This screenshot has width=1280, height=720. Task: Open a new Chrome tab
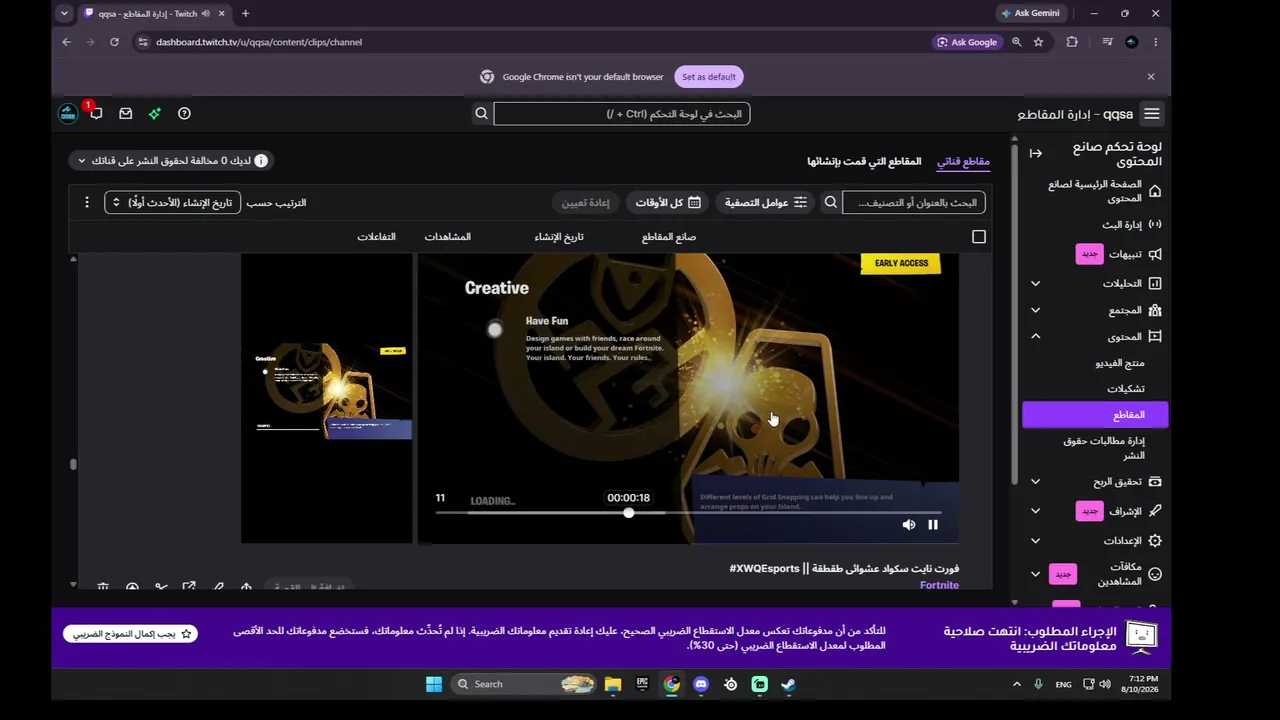(245, 14)
